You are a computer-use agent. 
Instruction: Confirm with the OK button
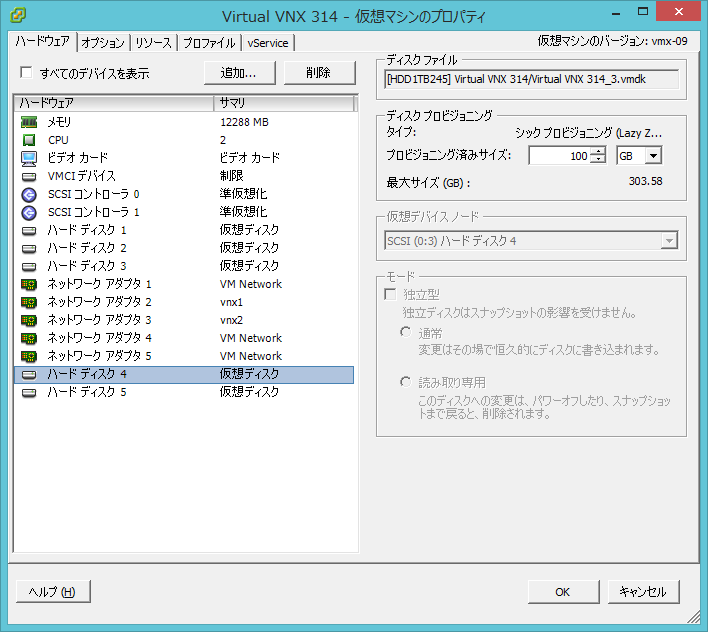click(563, 592)
